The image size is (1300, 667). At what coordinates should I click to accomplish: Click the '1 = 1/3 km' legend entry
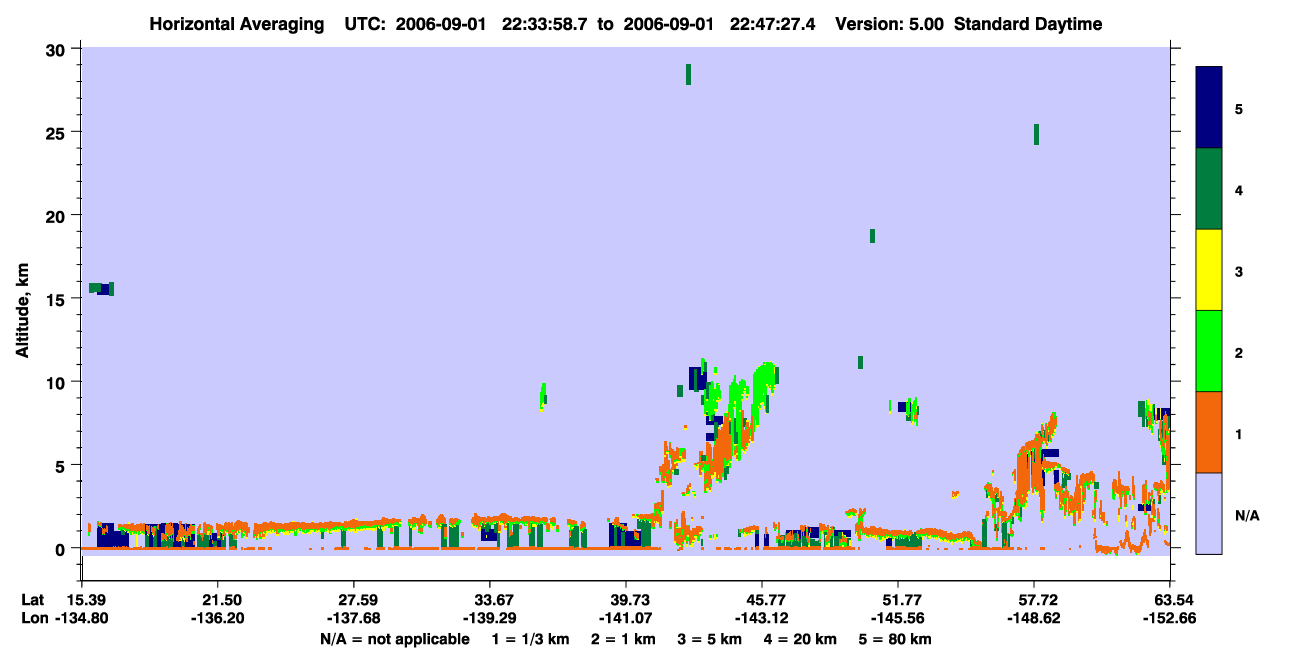[x=531, y=639]
